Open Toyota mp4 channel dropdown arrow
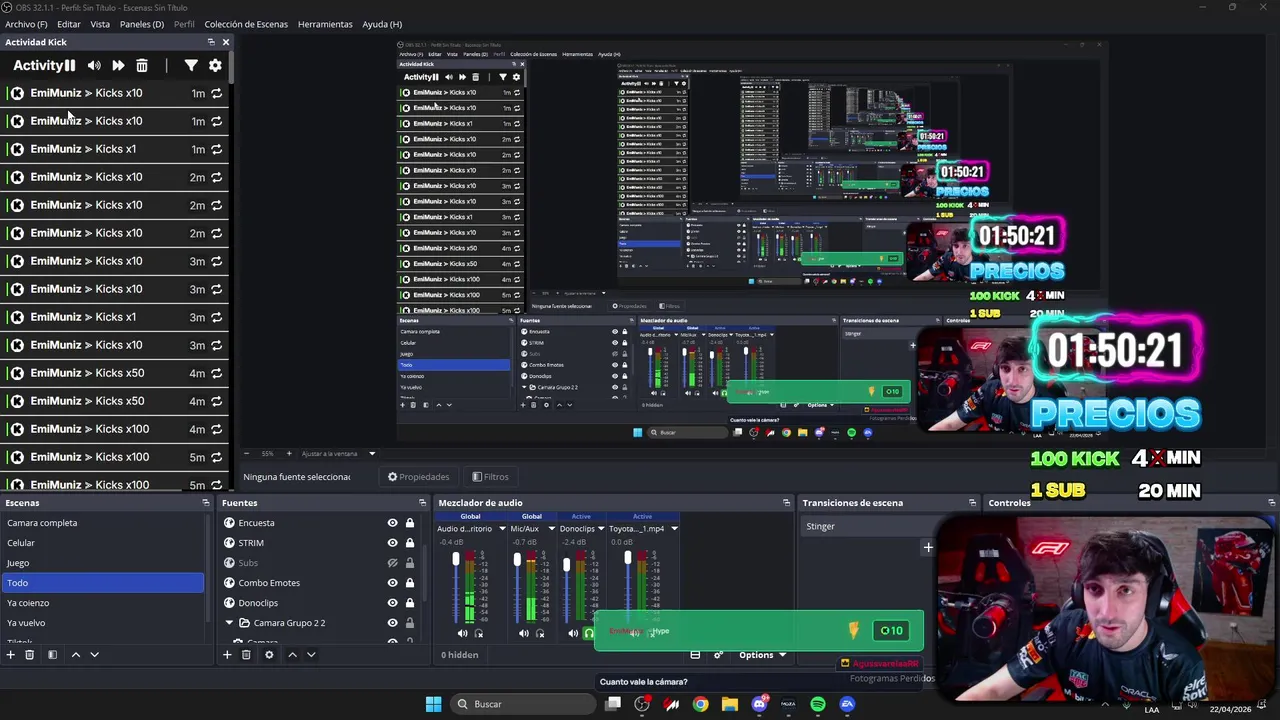 coord(674,529)
